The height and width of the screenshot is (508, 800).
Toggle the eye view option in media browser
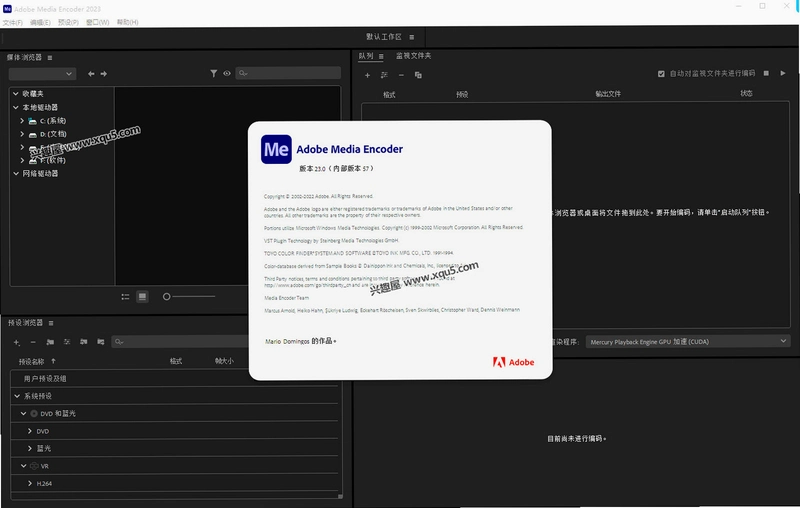click(227, 73)
